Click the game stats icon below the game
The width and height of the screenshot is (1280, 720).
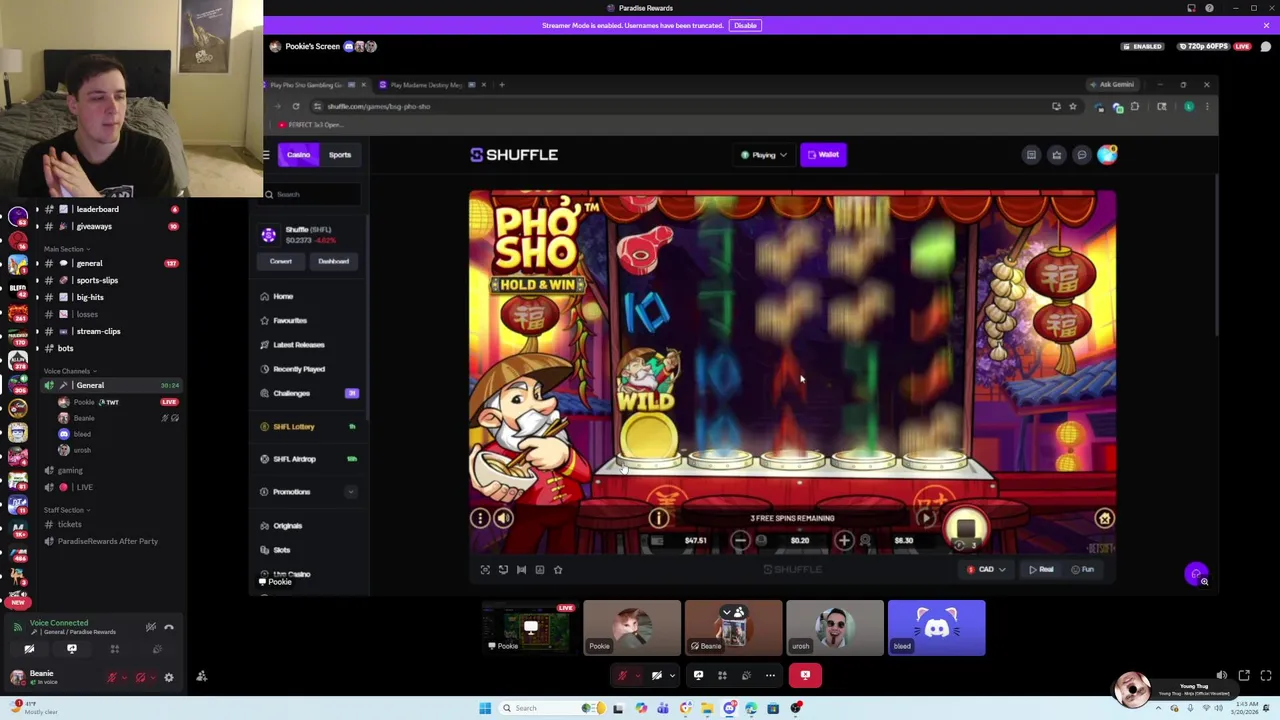pyautogui.click(x=540, y=570)
